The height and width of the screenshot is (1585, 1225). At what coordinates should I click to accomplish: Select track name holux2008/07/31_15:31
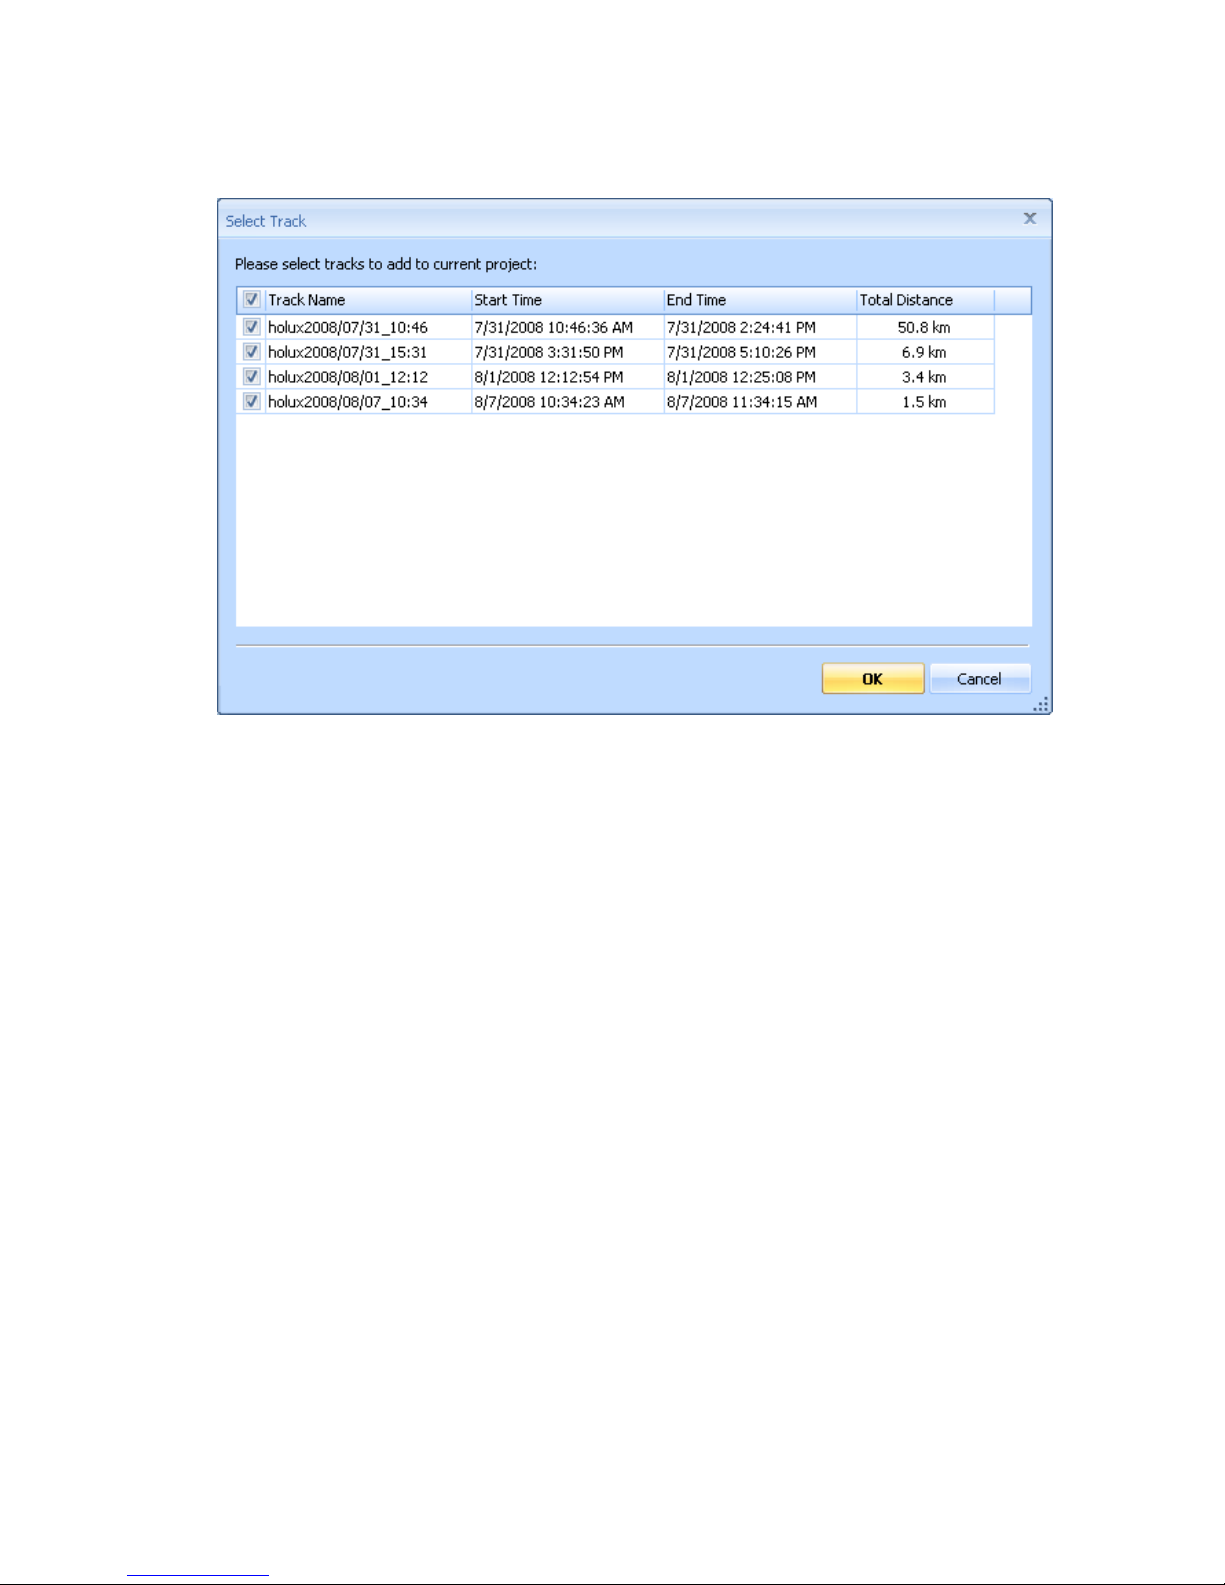[x=348, y=352]
